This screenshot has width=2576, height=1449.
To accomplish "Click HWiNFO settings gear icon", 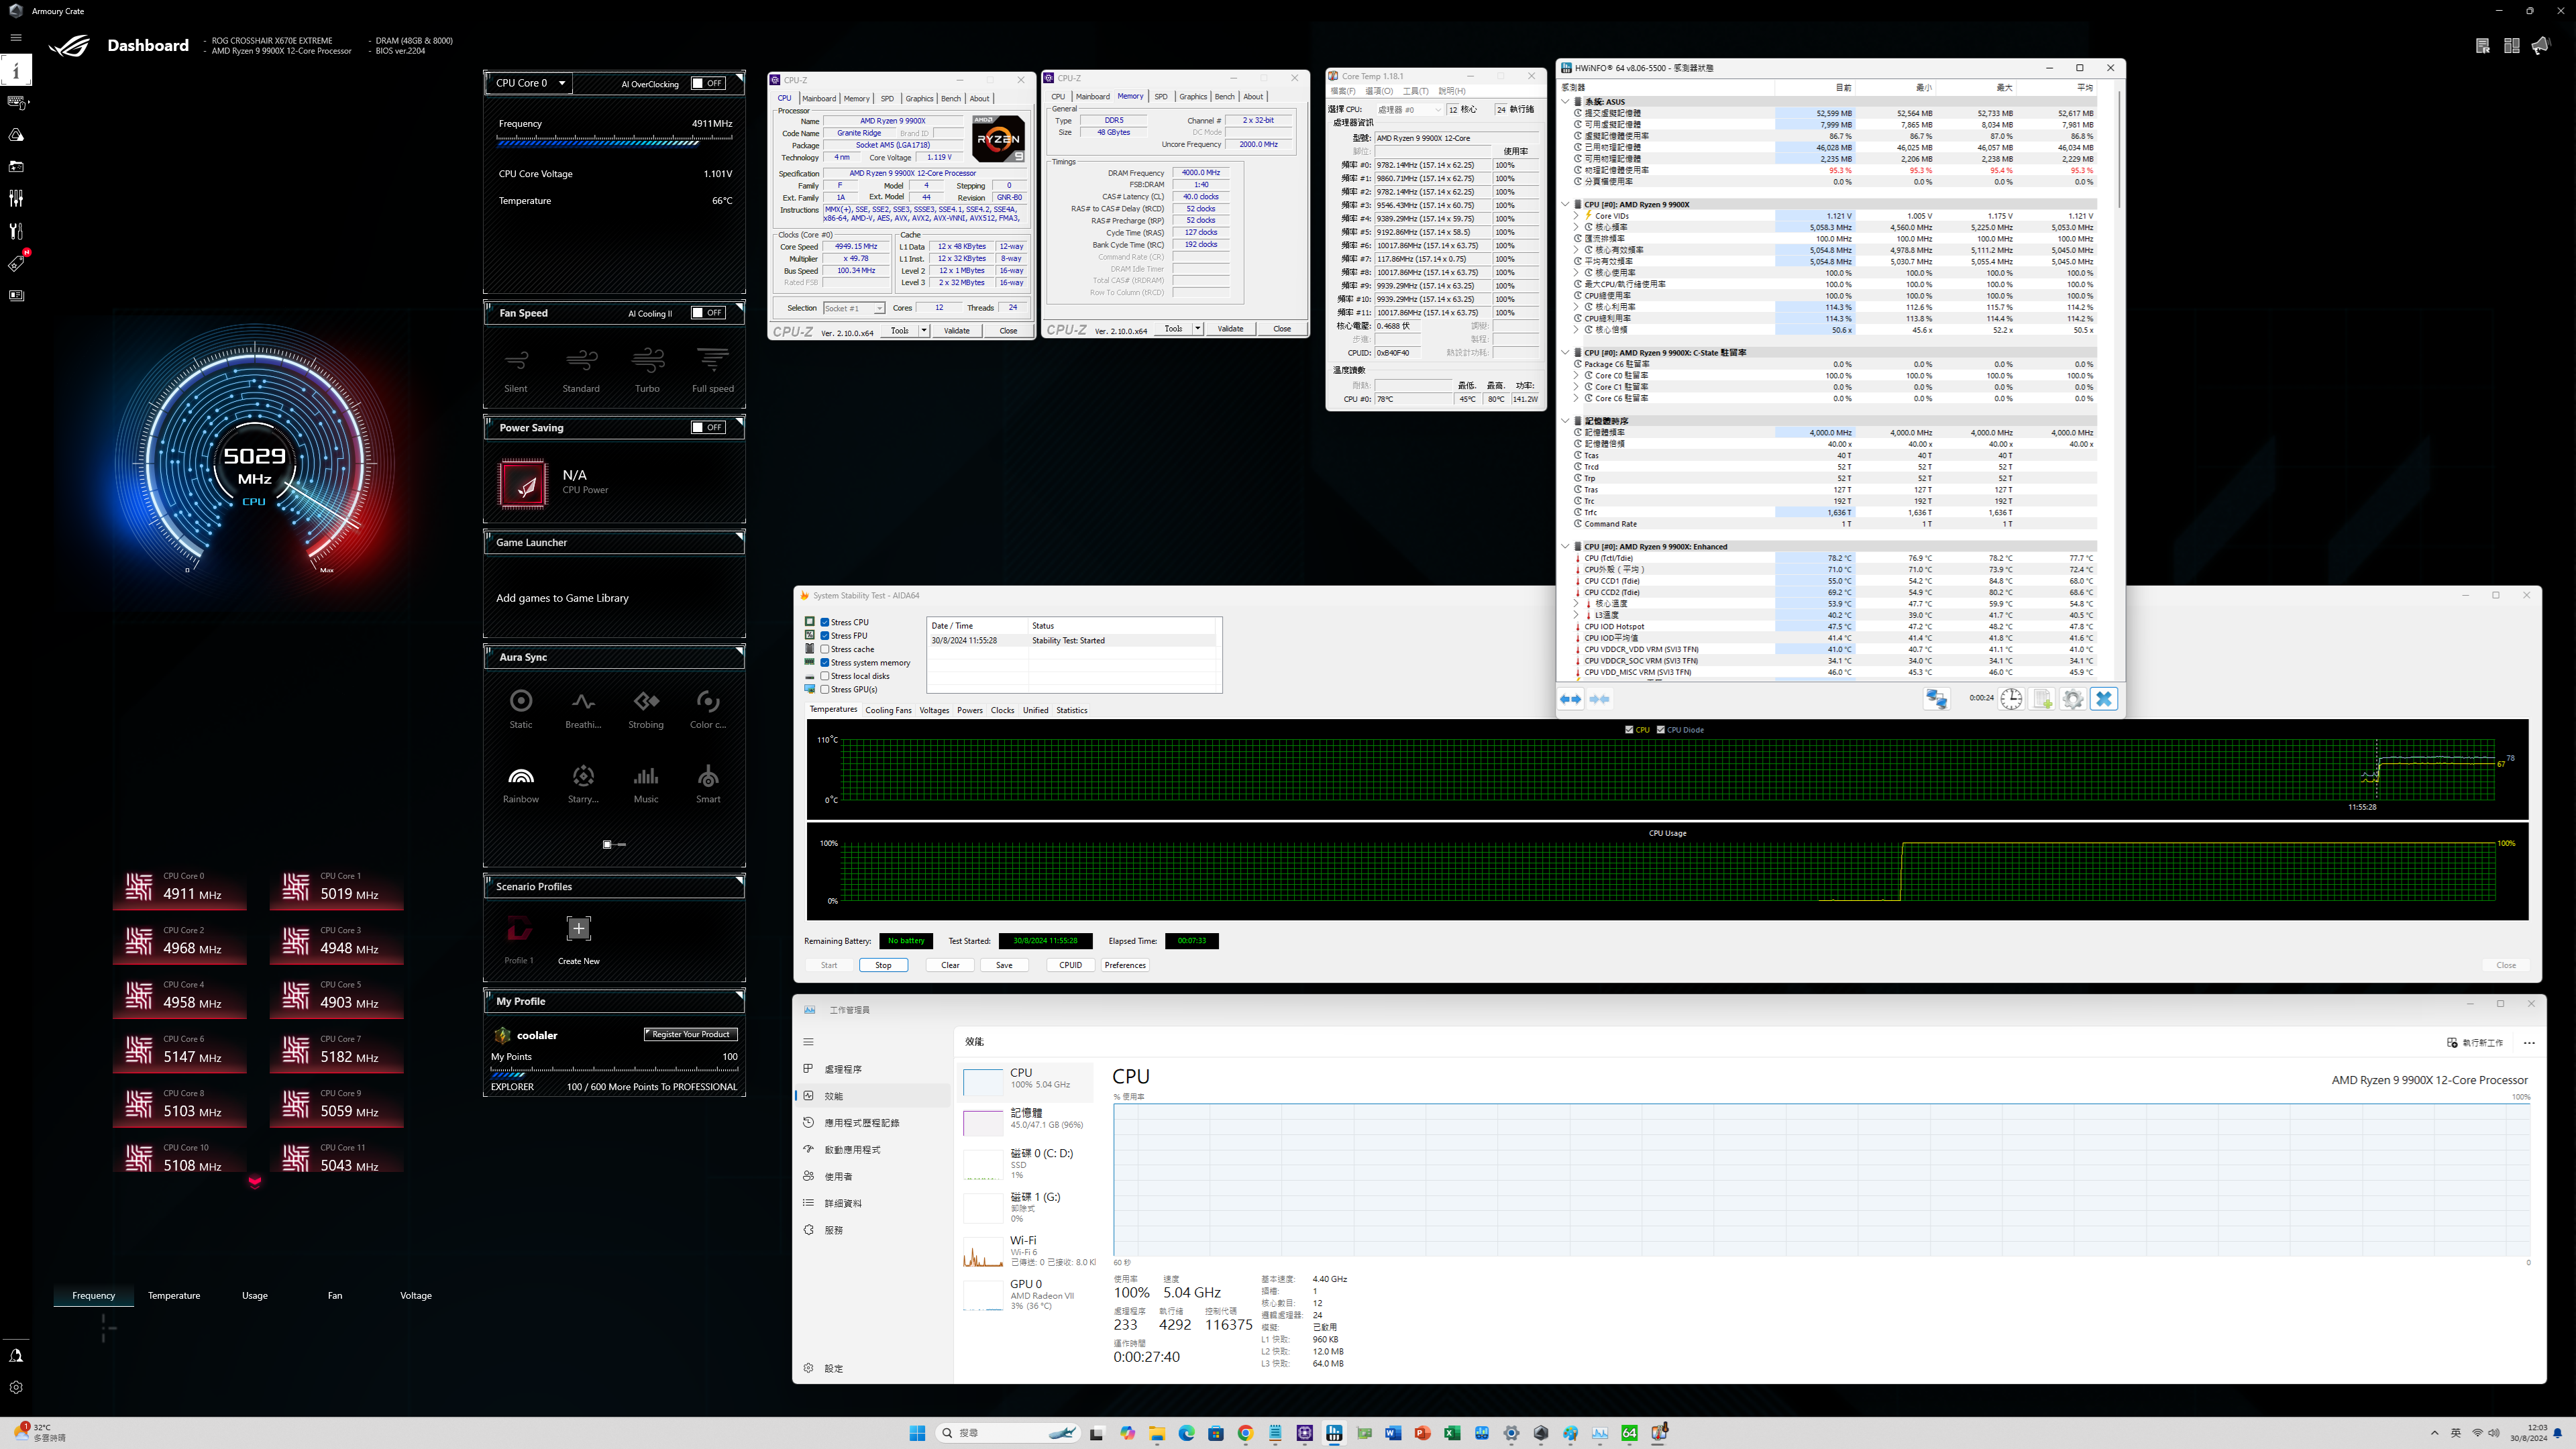I will pos(2073,699).
